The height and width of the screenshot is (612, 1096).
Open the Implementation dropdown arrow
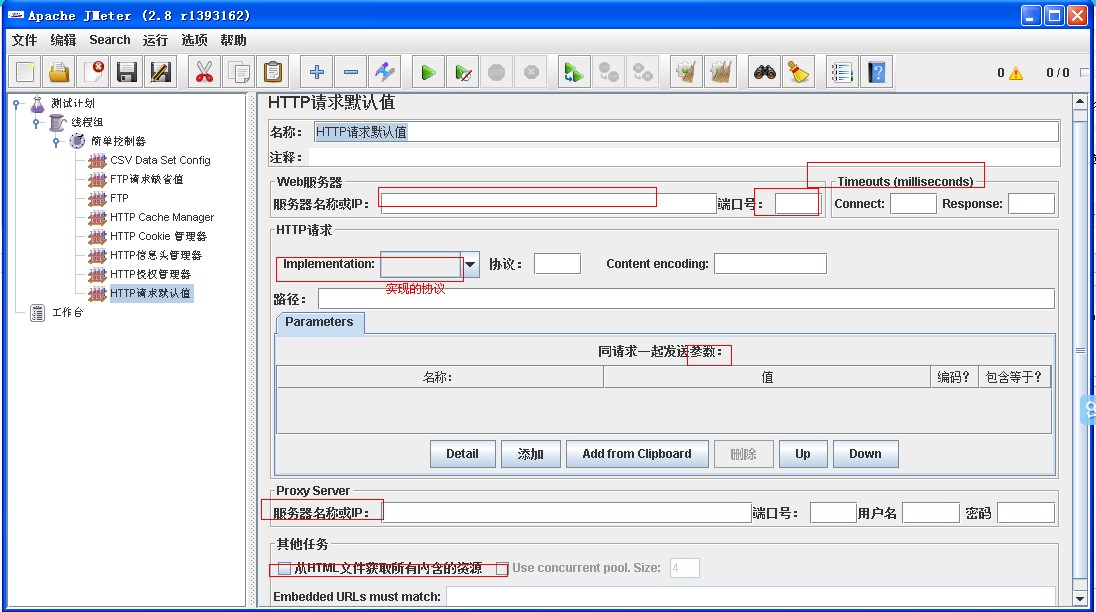tap(470, 264)
